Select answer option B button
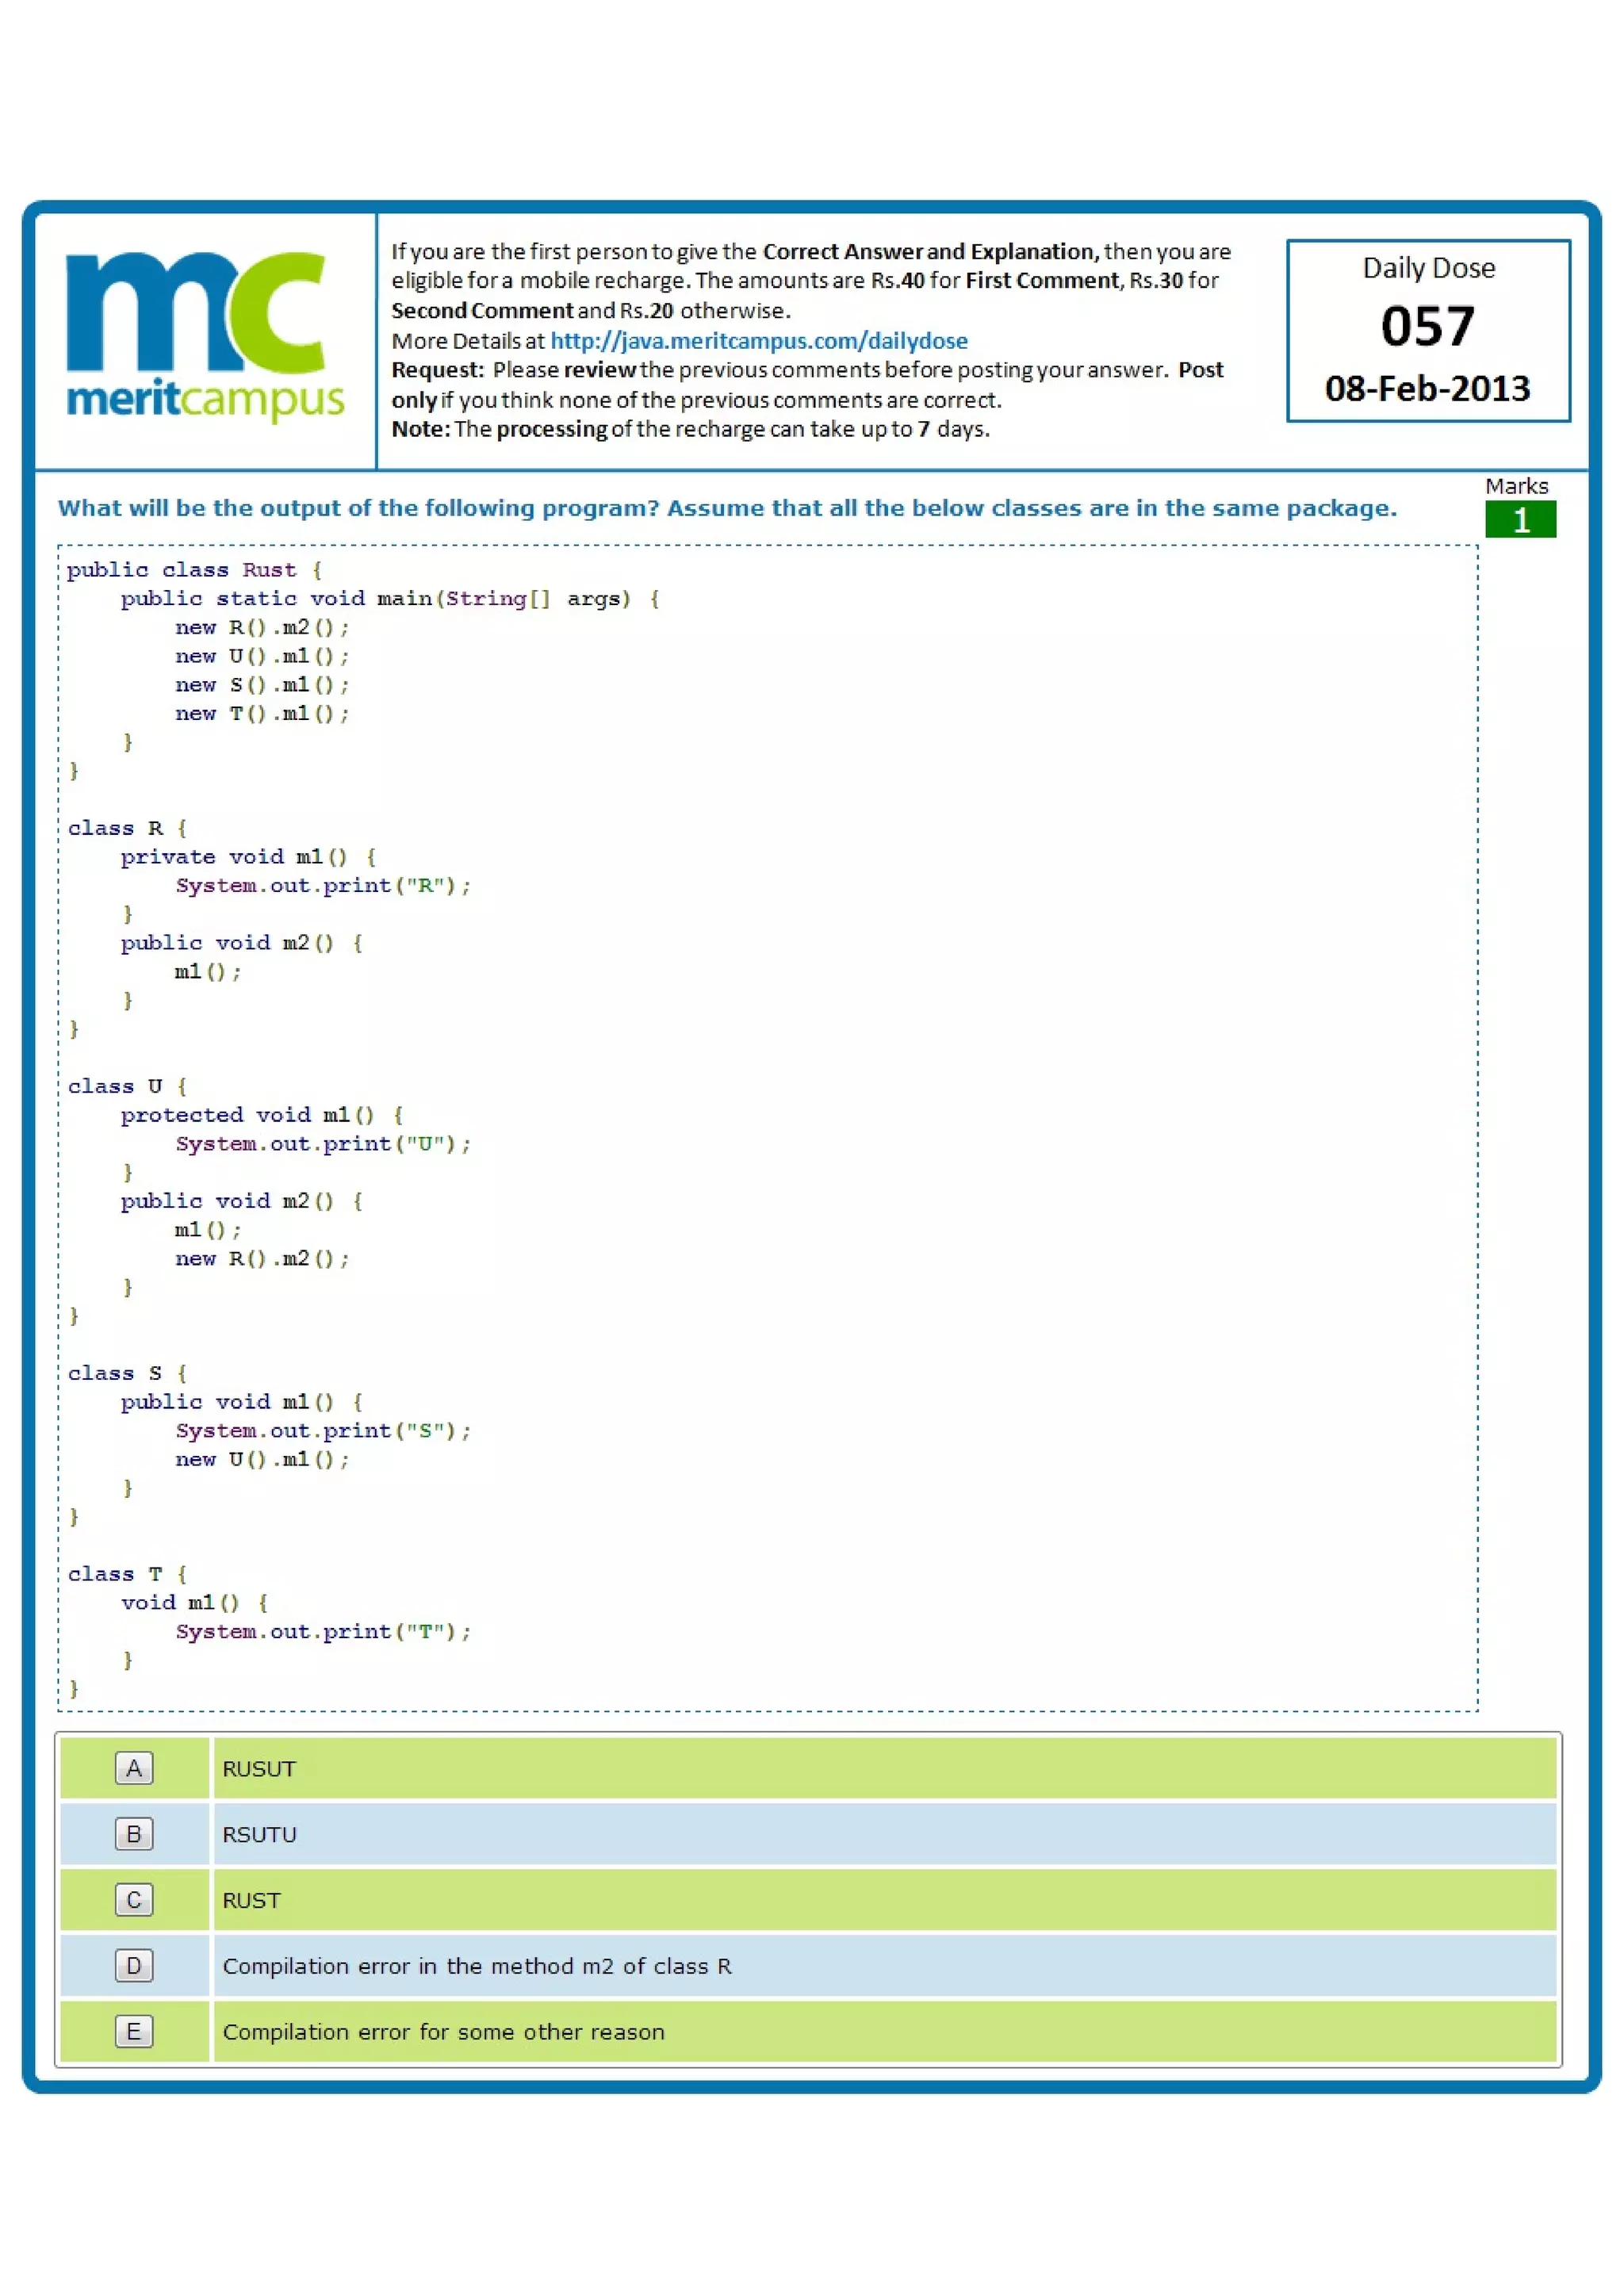 (134, 1834)
